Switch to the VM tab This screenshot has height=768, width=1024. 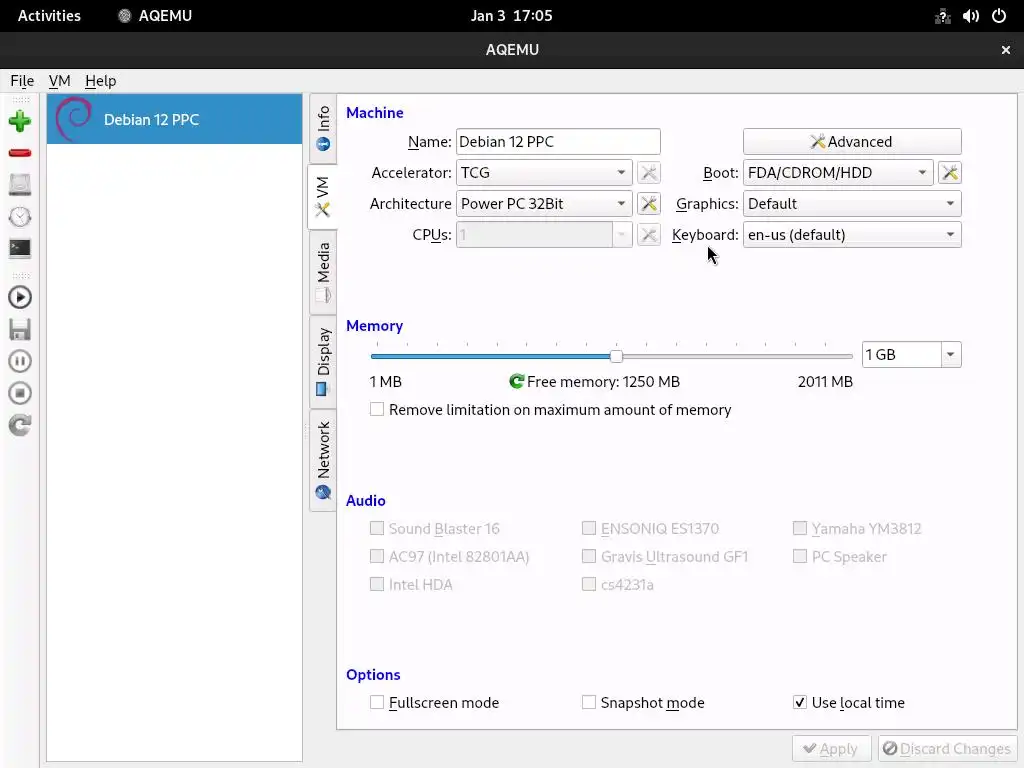[x=323, y=197]
